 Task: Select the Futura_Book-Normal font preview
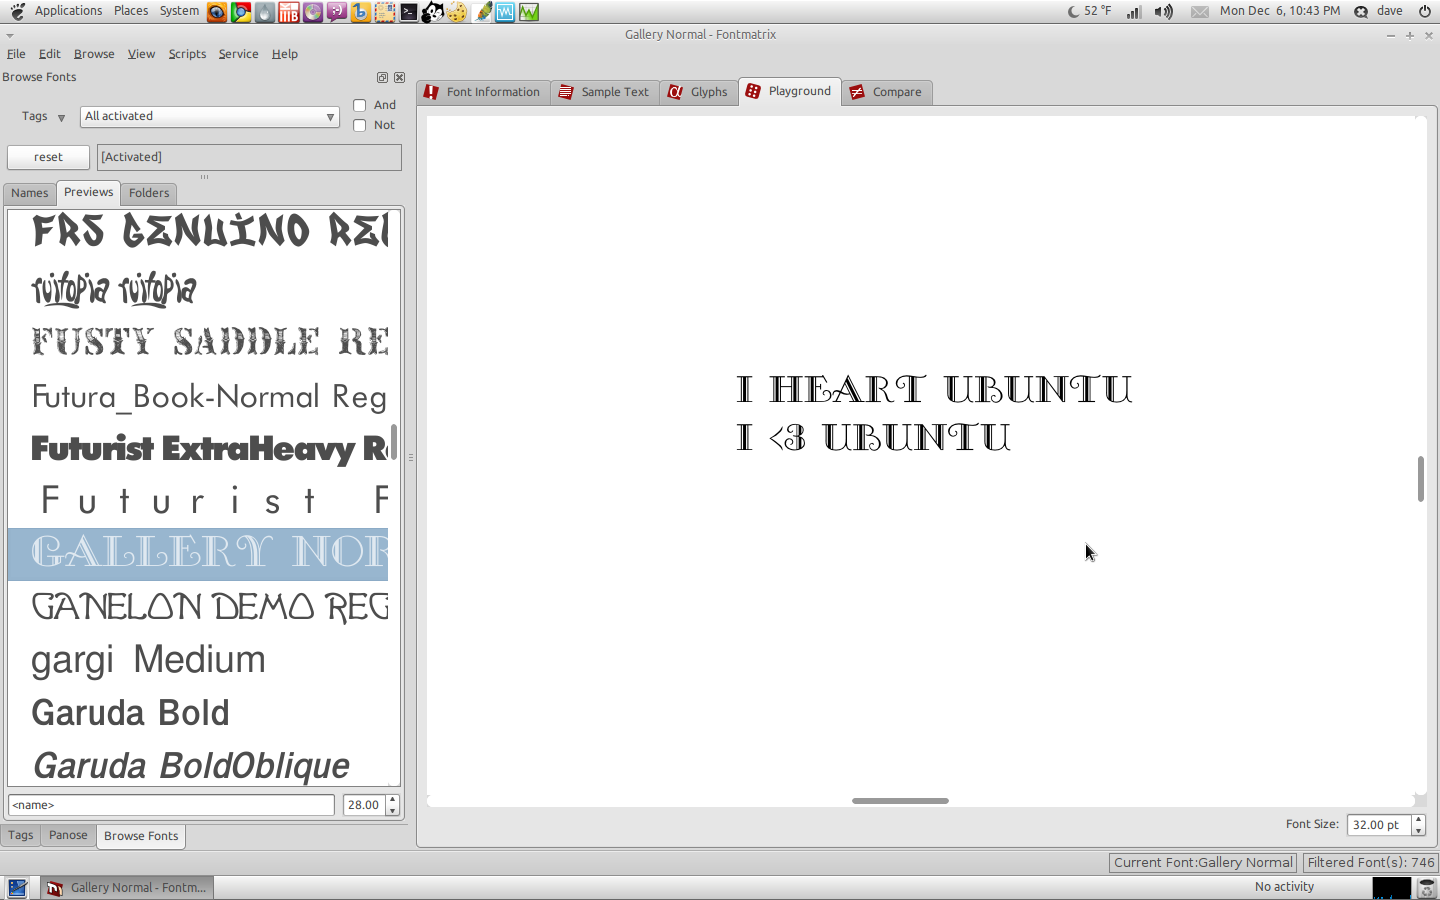point(198,396)
